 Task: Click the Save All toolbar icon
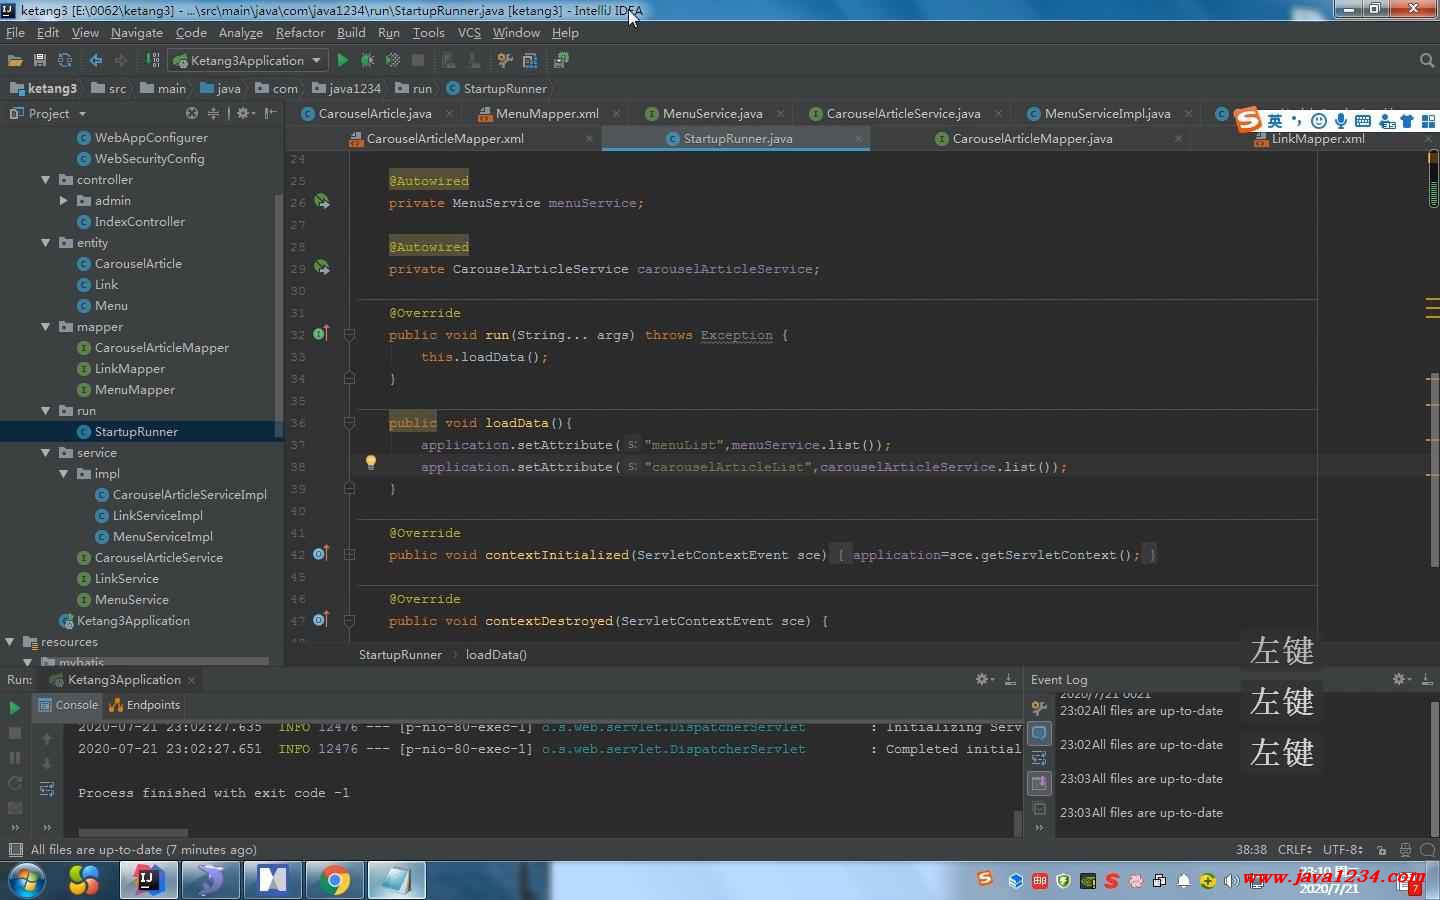click(40, 60)
